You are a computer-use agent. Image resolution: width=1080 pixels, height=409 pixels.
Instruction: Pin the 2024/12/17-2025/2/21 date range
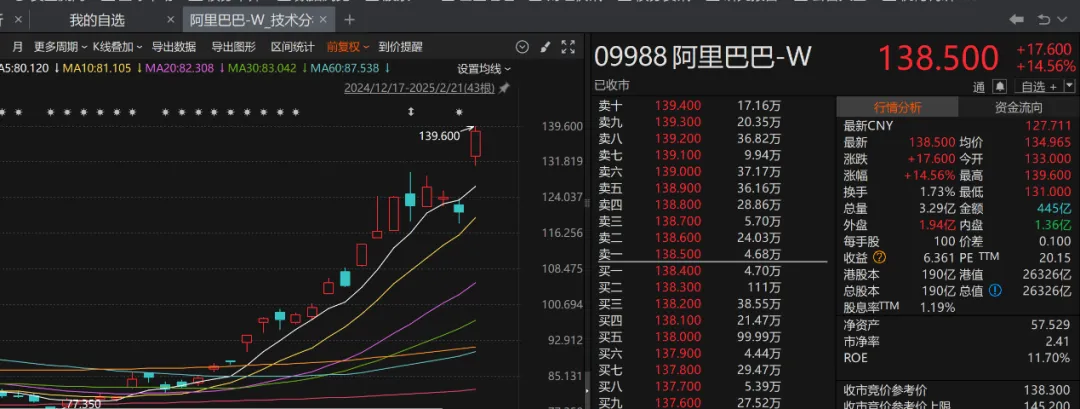[505, 88]
